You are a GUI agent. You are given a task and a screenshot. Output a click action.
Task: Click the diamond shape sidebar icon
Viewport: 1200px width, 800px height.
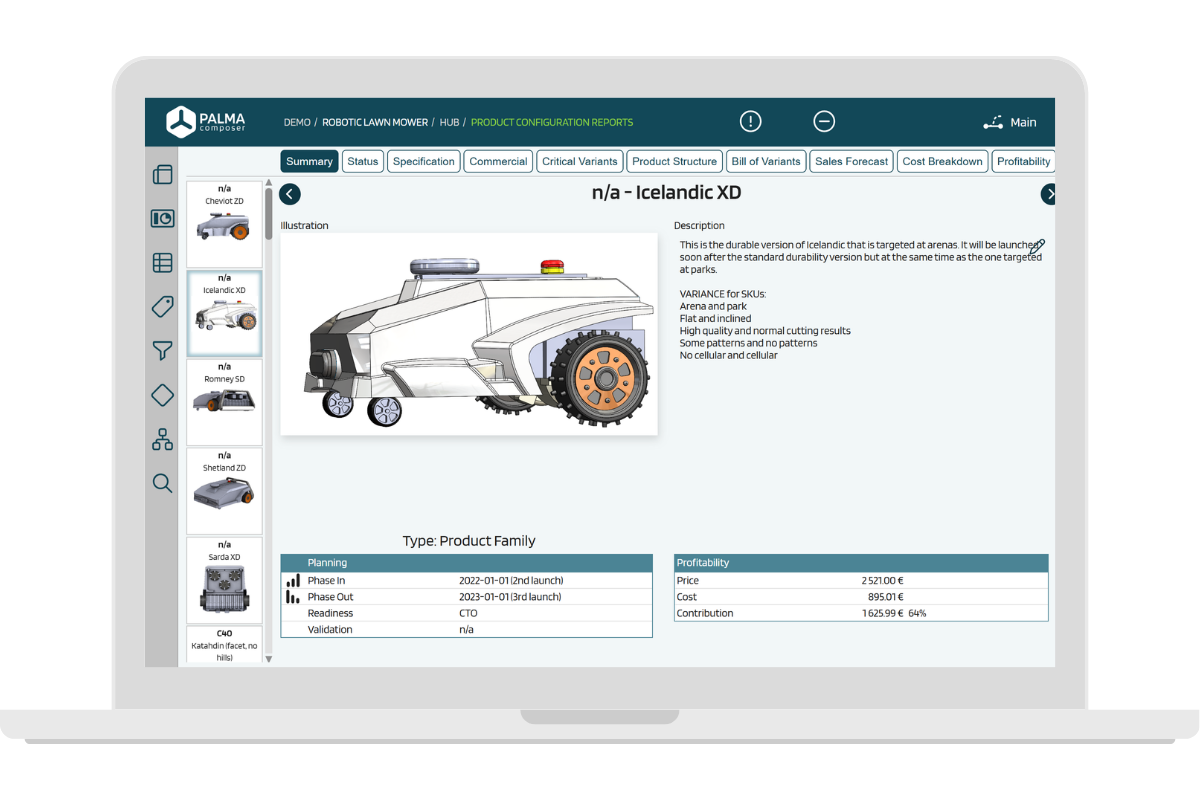[x=162, y=395]
